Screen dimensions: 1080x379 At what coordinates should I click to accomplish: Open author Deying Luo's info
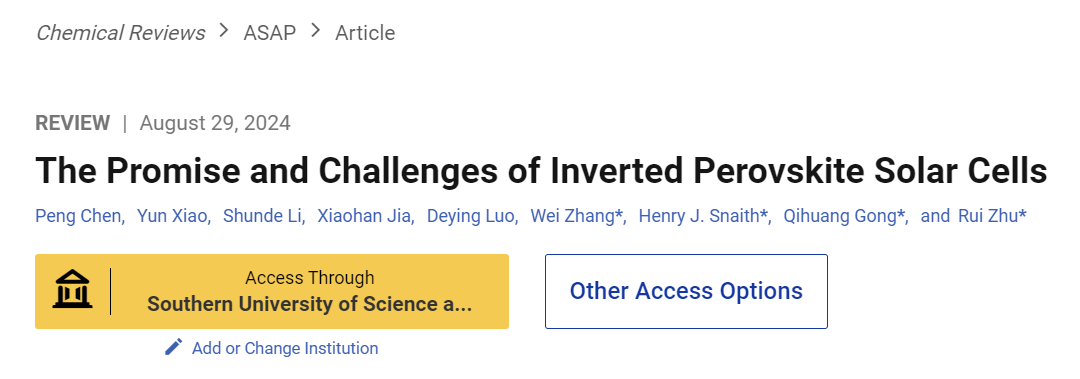click(x=471, y=216)
